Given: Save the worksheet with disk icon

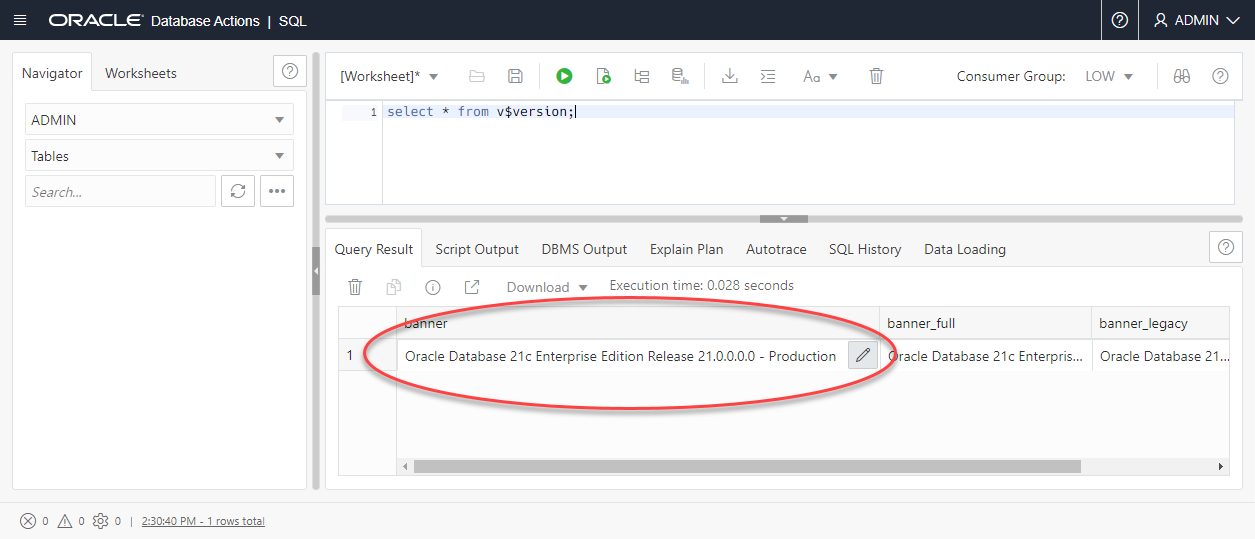Looking at the screenshot, I should (x=515, y=76).
